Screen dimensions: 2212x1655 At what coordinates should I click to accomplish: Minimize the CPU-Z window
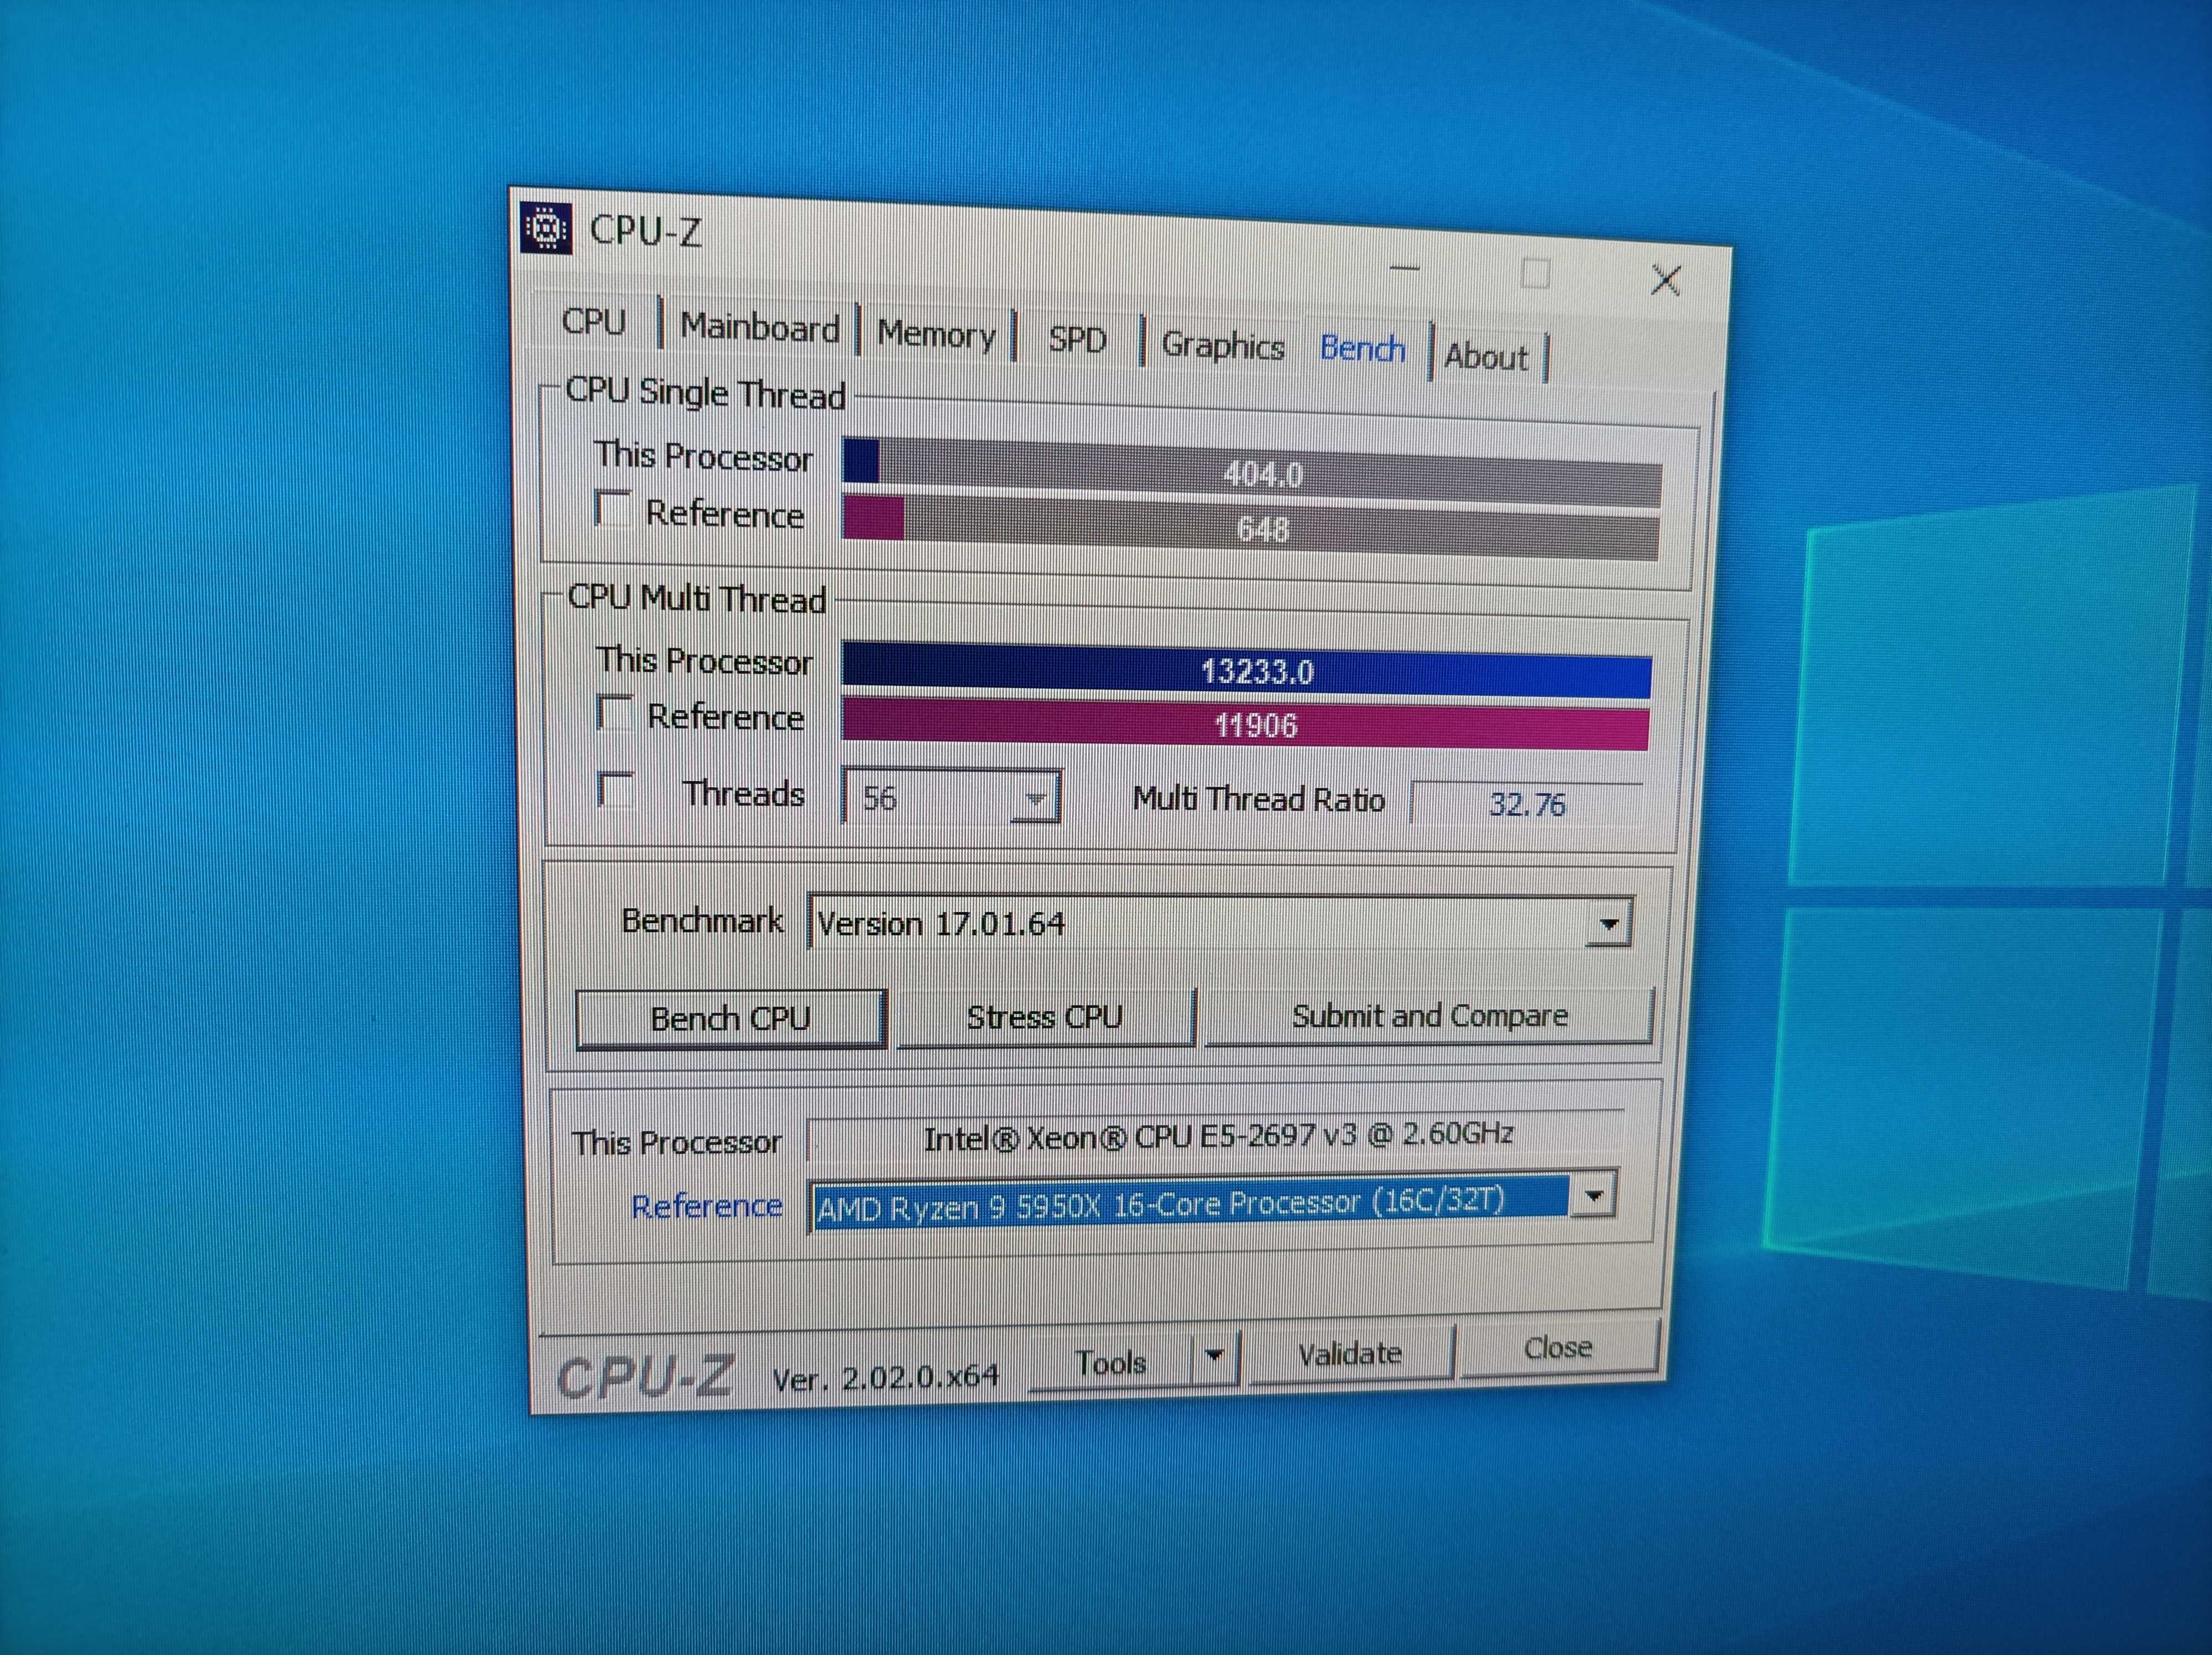[1405, 268]
